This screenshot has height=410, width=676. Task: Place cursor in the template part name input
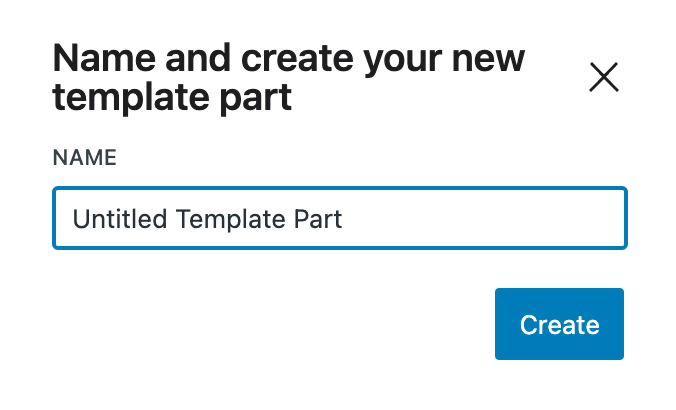339,218
